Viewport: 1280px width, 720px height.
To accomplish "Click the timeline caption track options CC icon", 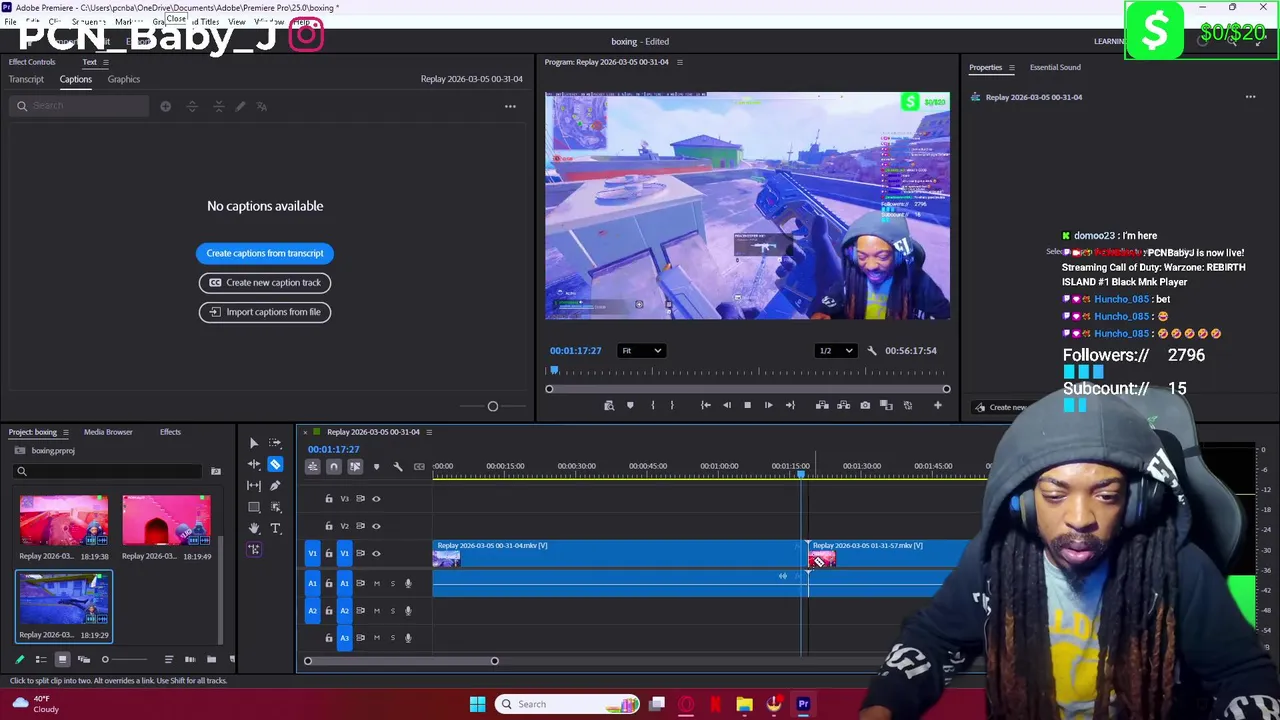I will (419, 466).
